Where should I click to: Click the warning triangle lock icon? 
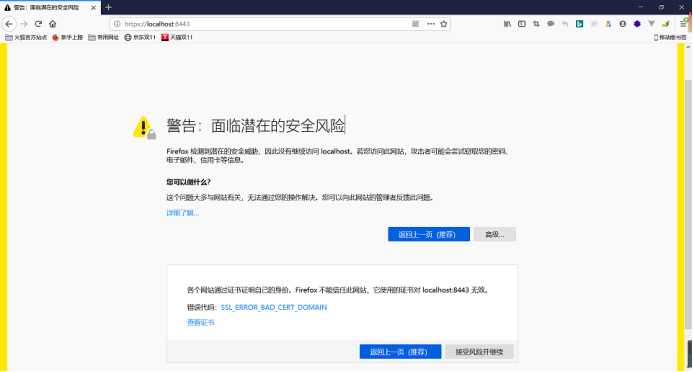(145, 128)
